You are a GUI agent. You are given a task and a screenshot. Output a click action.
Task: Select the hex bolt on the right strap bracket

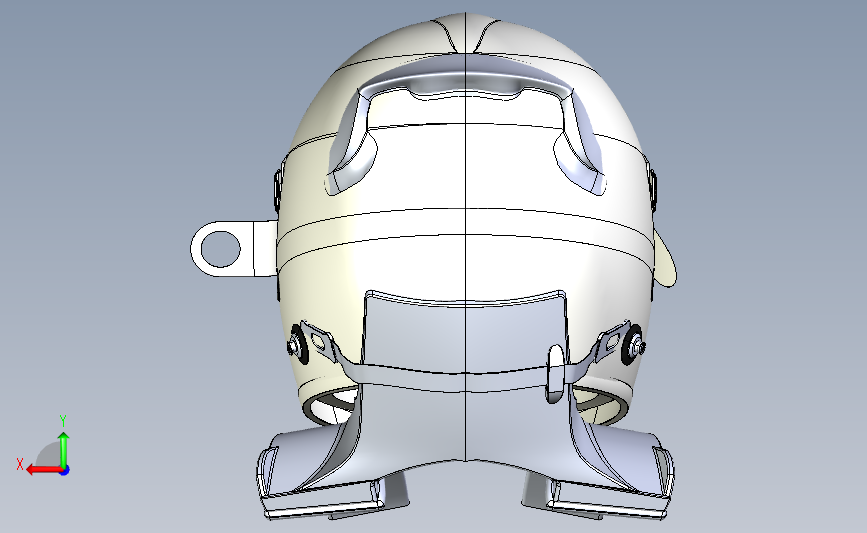(639, 347)
